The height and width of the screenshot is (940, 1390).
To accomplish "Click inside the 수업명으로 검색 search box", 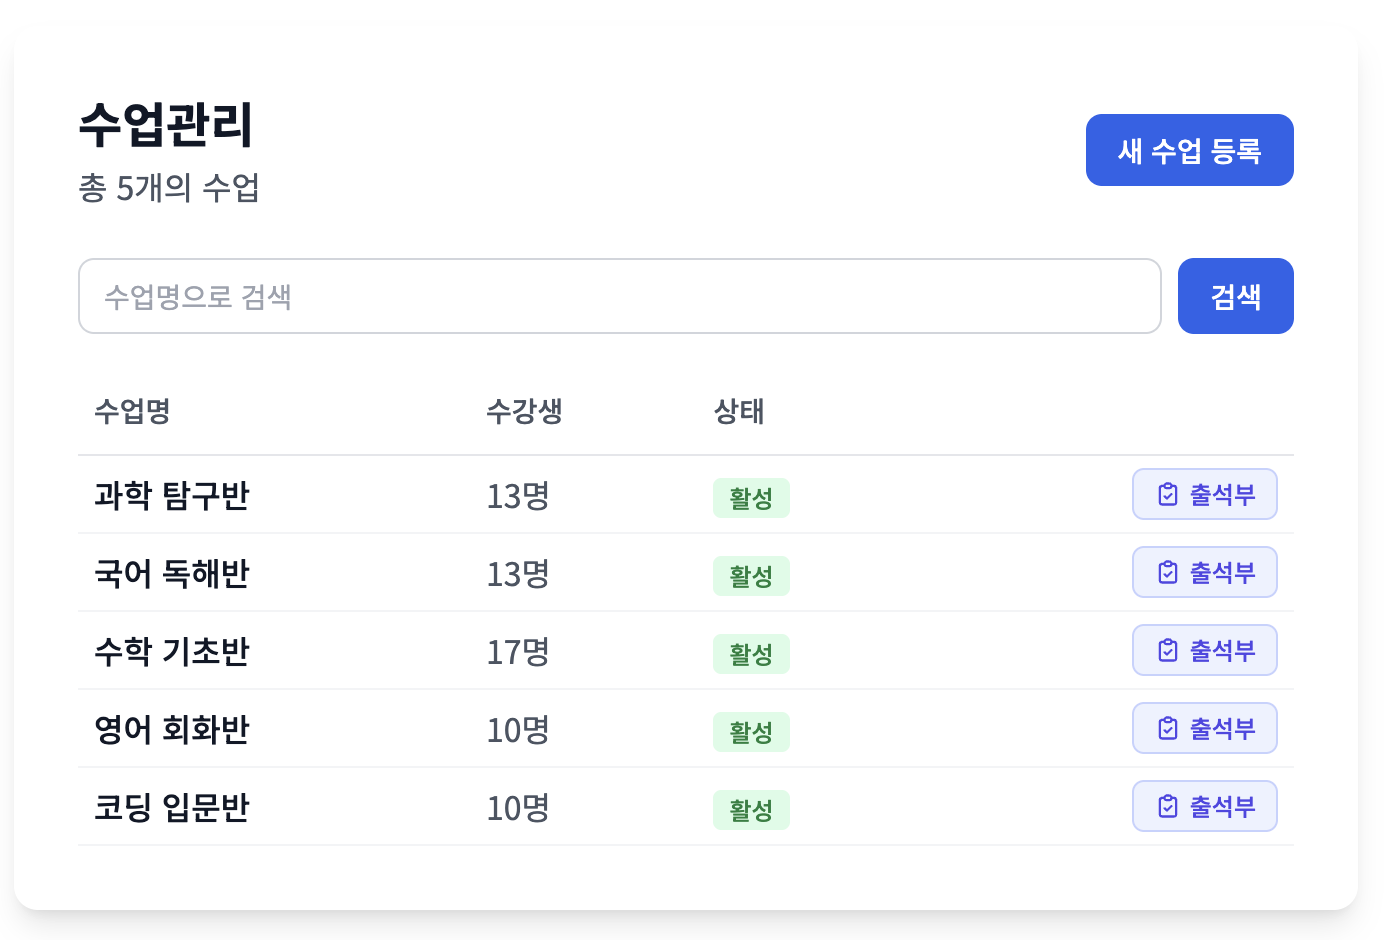I will pyautogui.click(x=620, y=295).
